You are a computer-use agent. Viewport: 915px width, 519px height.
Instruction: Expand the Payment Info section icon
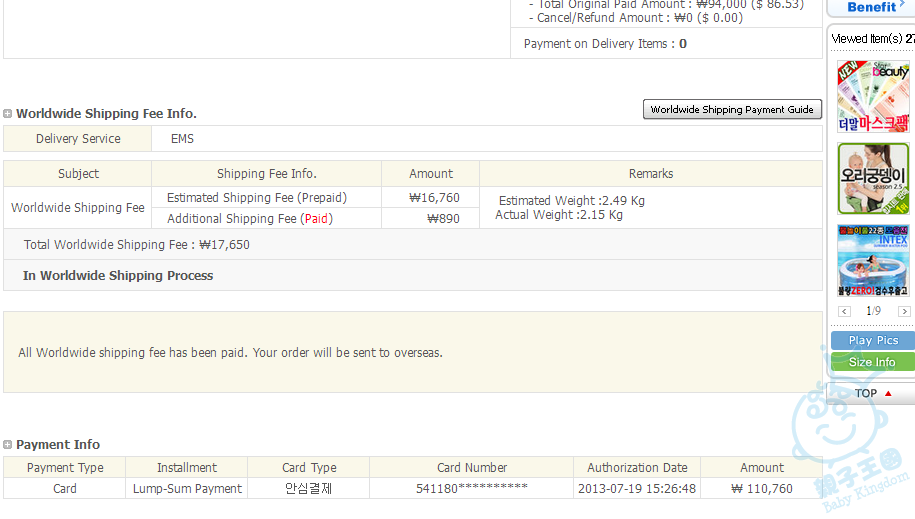[8, 444]
